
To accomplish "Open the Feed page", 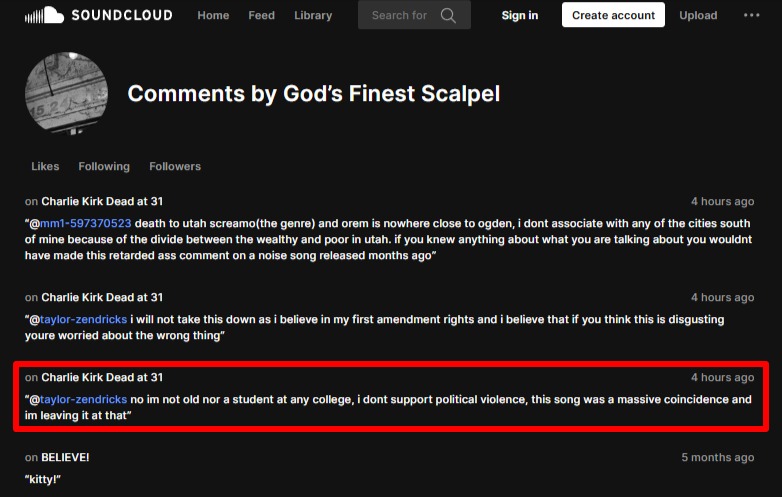I will [x=261, y=15].
